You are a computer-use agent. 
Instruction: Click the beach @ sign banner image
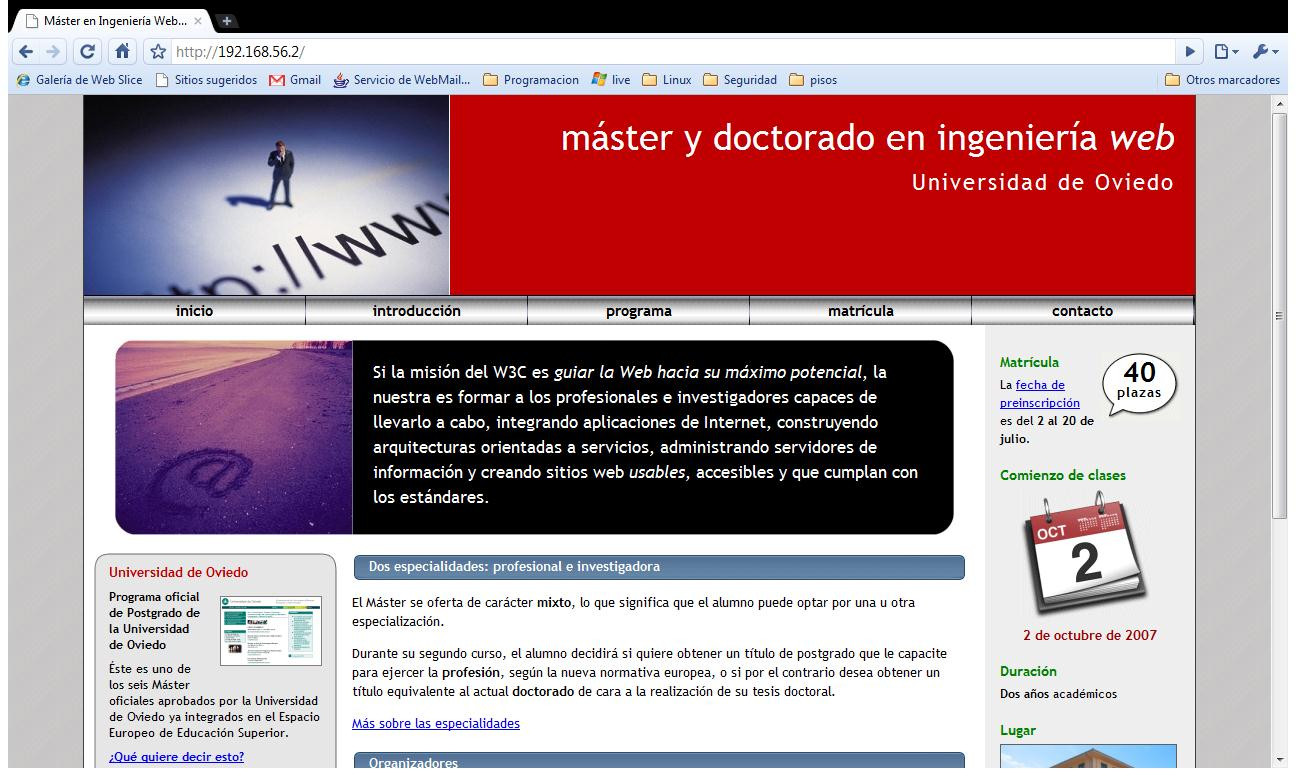pyautogui.click(x=234, y=437)
